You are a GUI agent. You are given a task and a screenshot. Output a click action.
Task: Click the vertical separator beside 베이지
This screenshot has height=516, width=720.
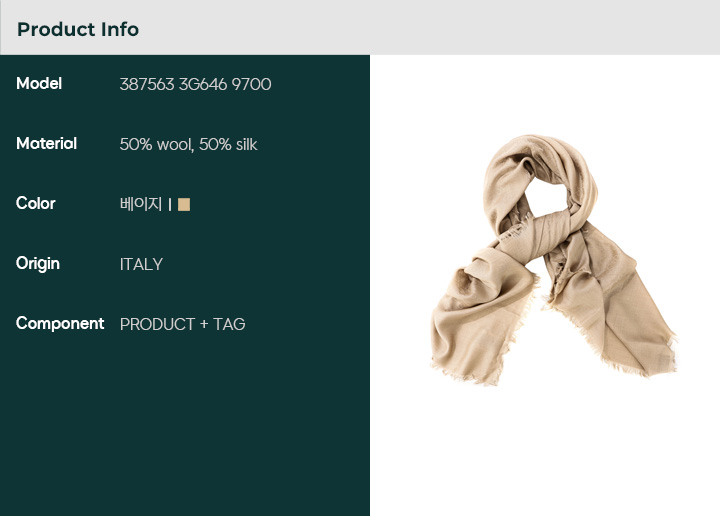tap(170, 204)
